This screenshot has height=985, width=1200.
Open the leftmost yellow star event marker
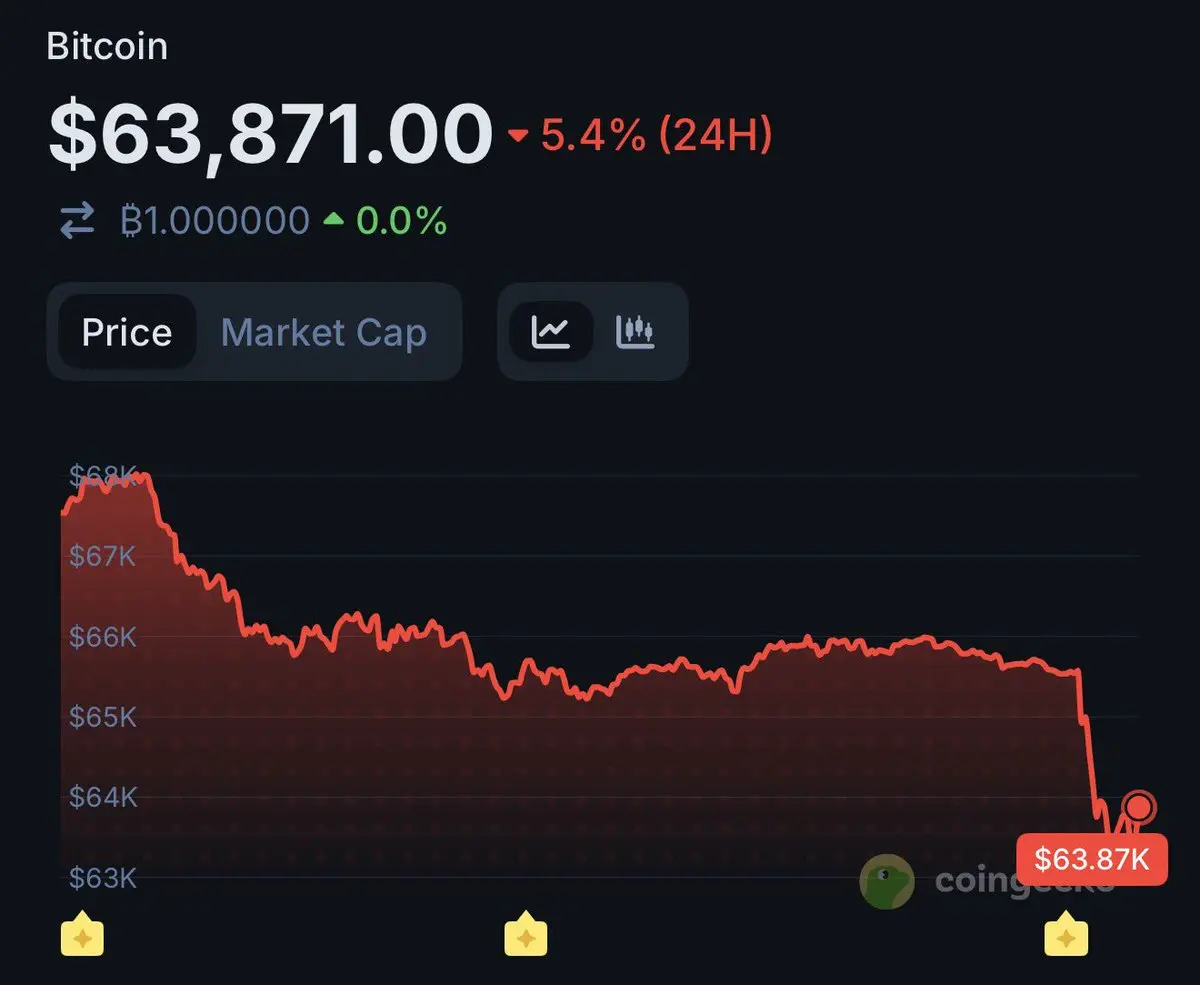click(82, 937)
